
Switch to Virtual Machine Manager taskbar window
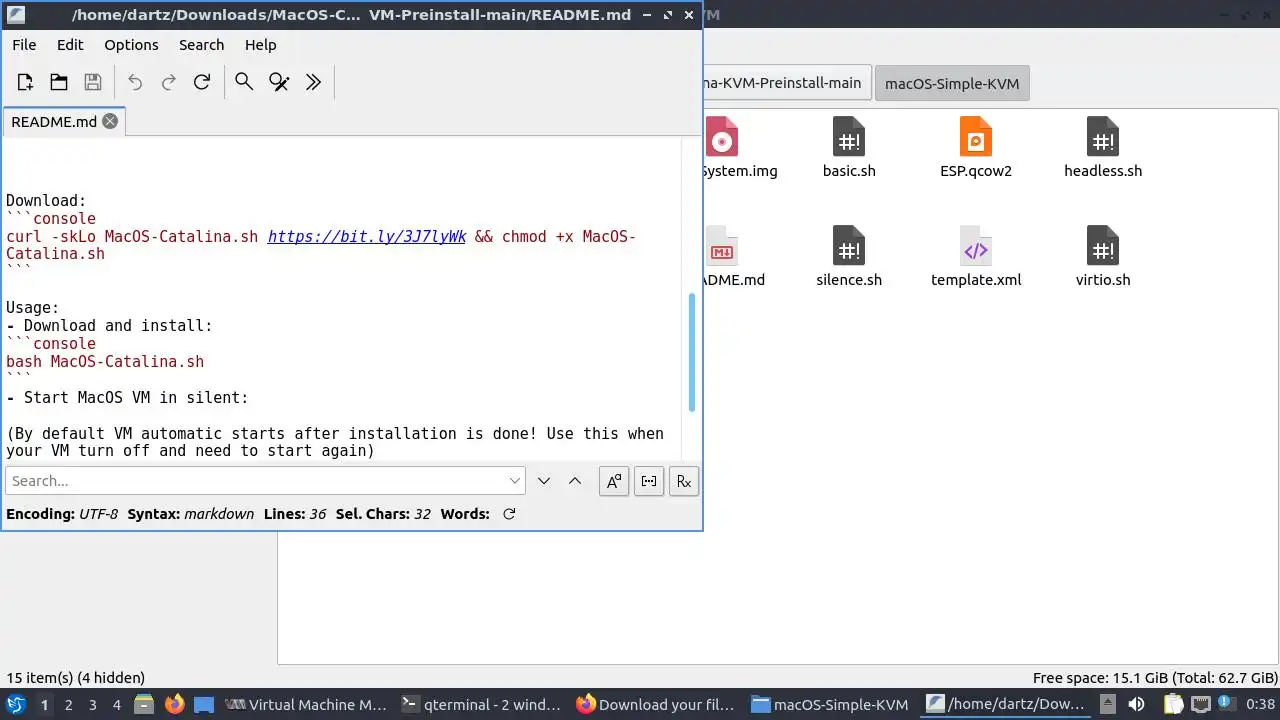click(308, 704)
